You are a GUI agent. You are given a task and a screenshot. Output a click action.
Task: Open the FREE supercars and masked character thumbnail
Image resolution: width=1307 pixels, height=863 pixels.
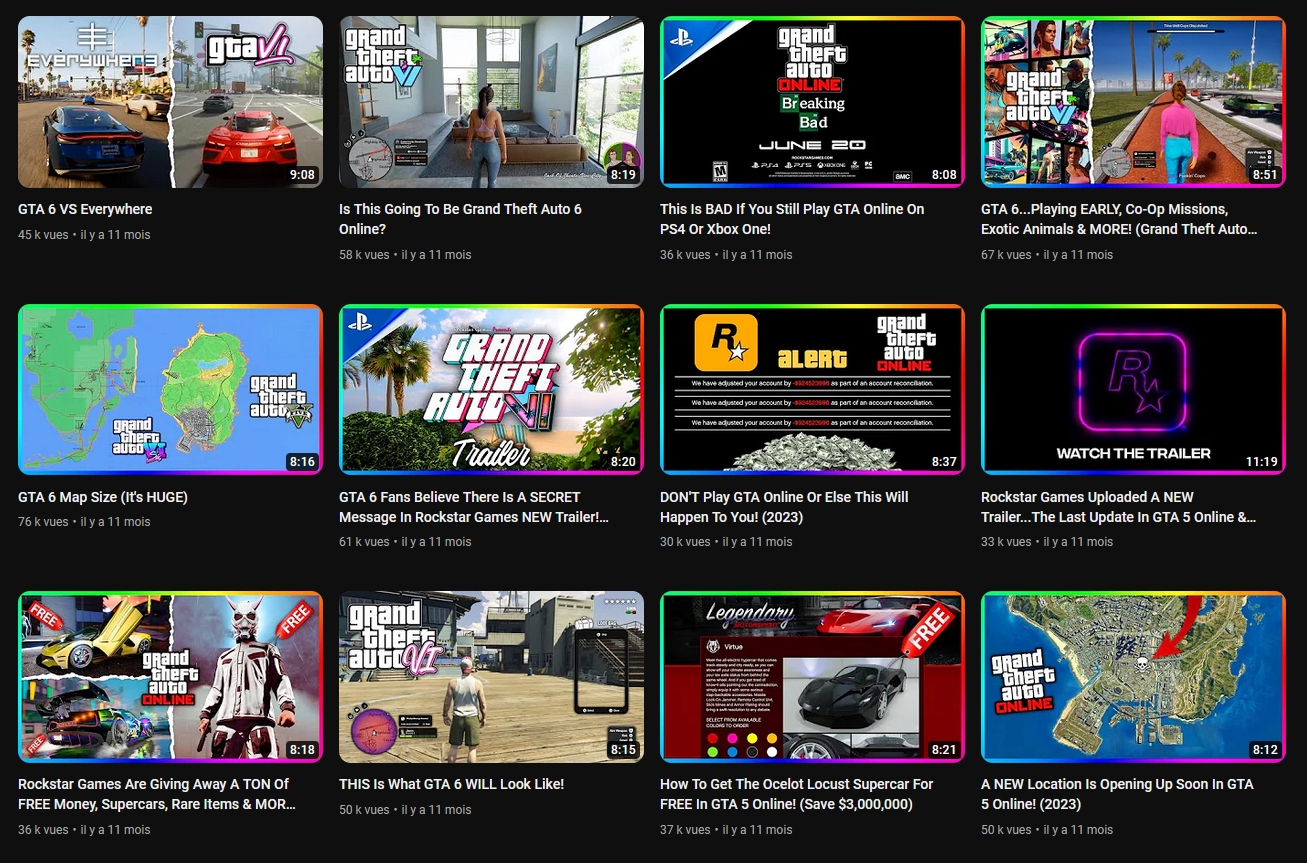(x=170, y=677)
